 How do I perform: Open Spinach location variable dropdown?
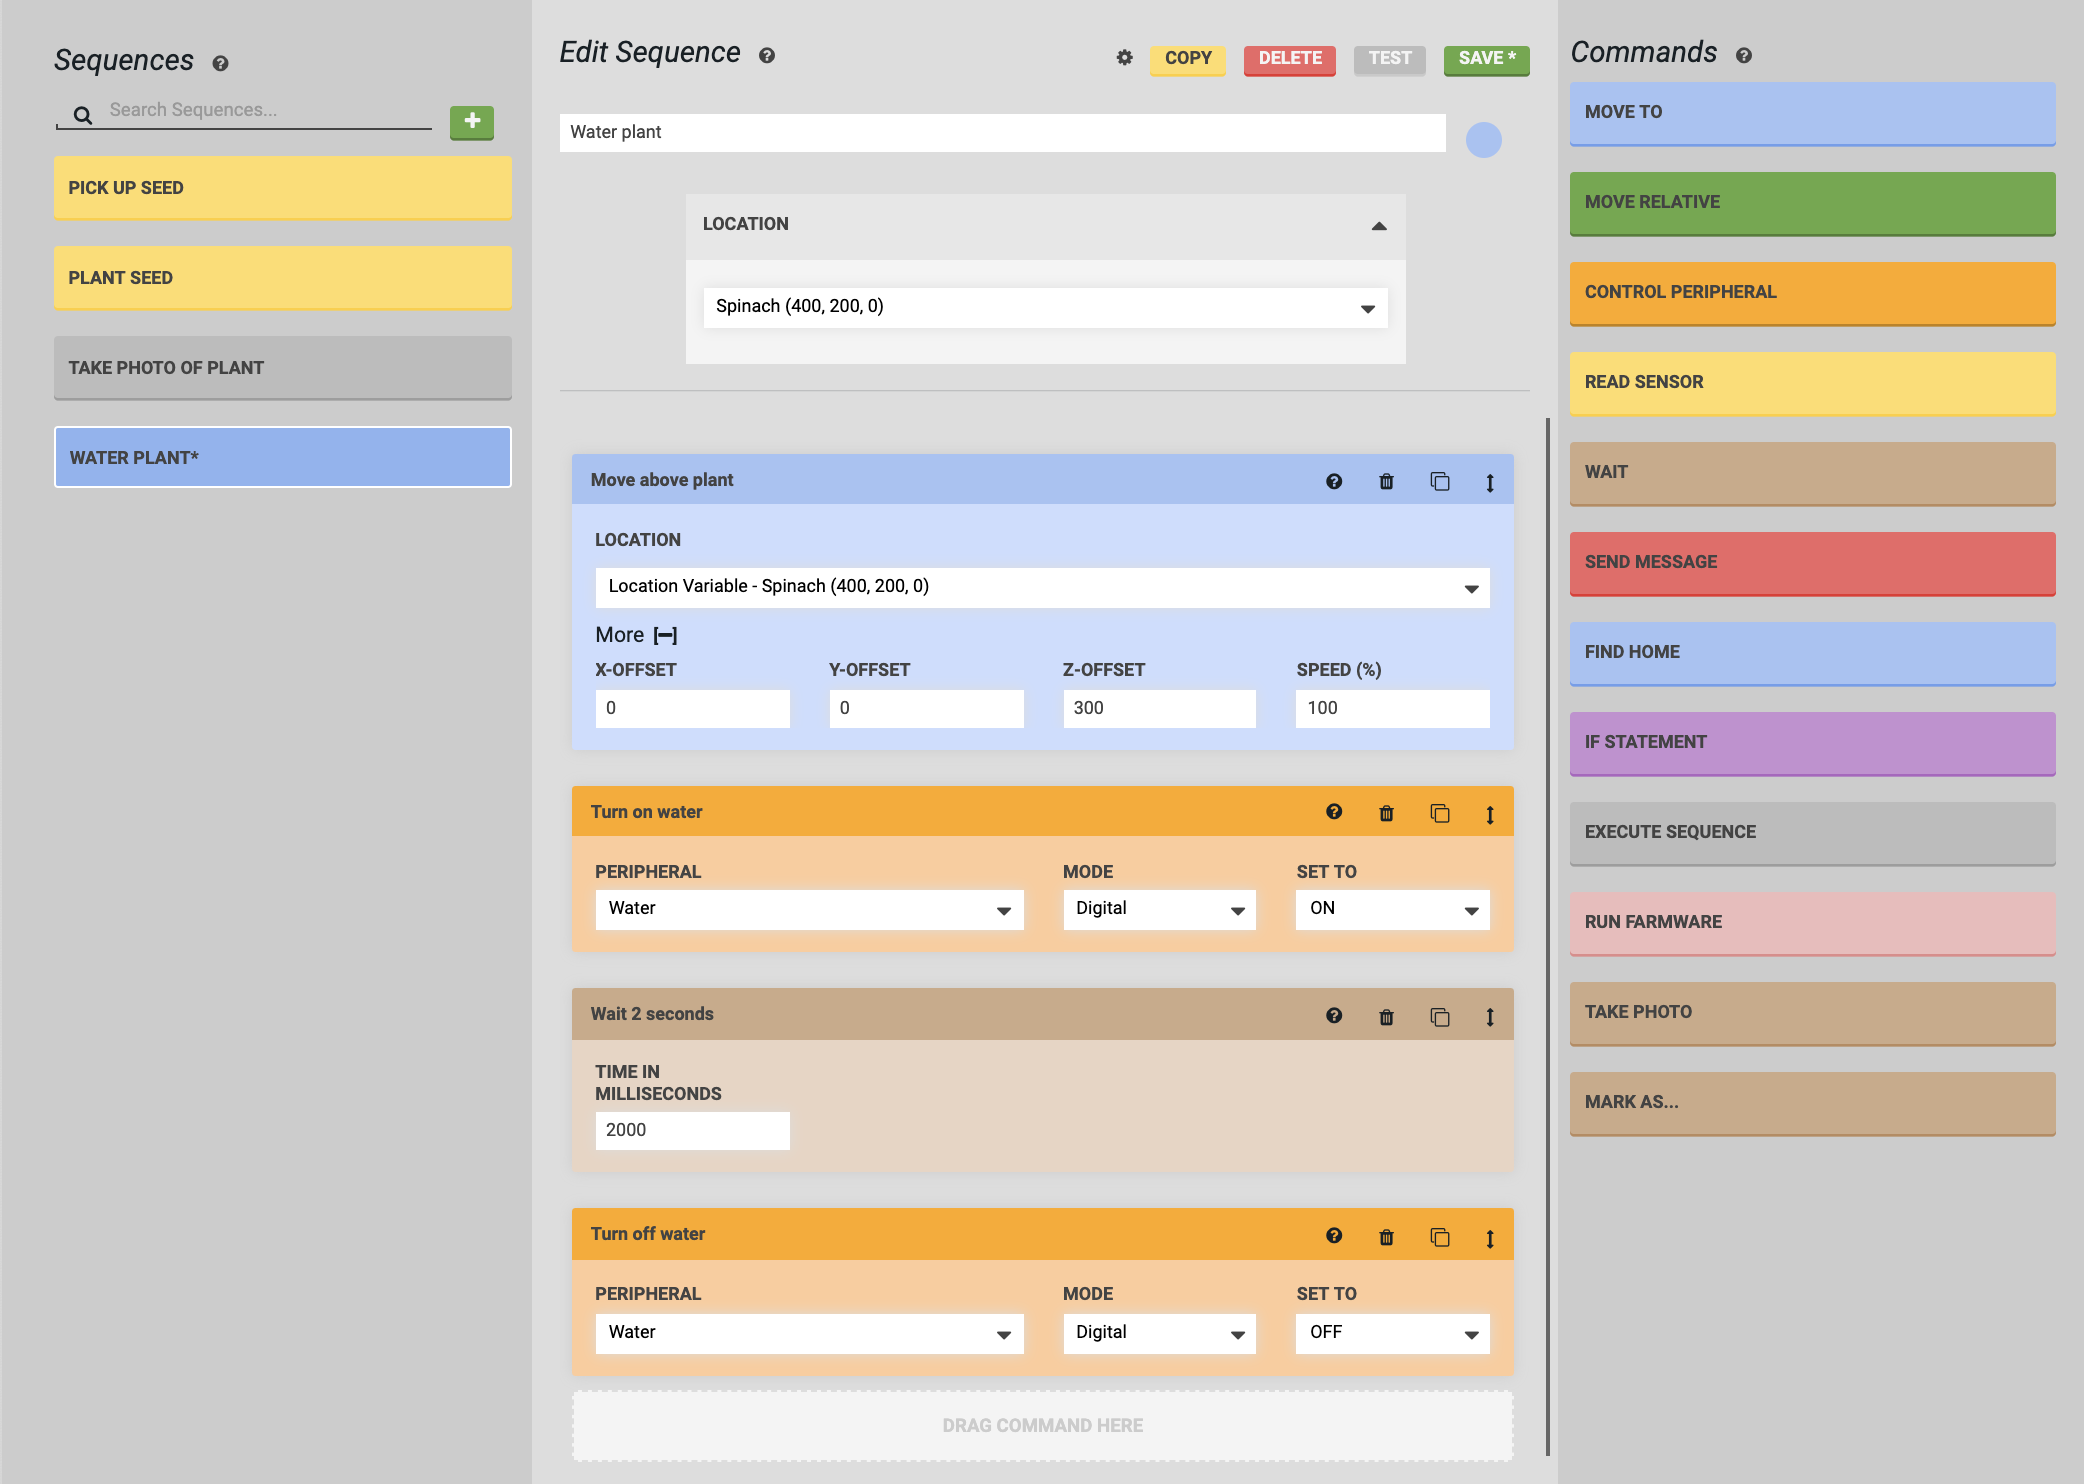click(1045, 308)
